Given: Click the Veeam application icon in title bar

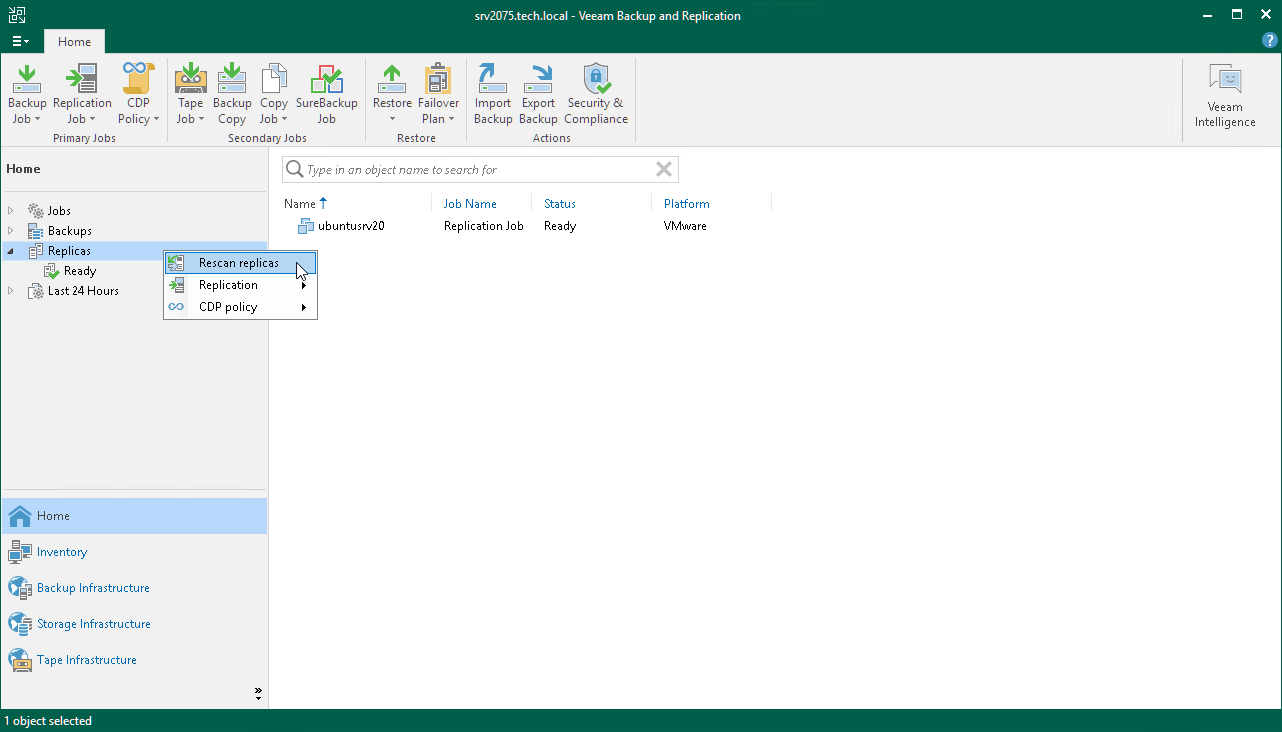Looking at the screenshot, I should 16,15.
